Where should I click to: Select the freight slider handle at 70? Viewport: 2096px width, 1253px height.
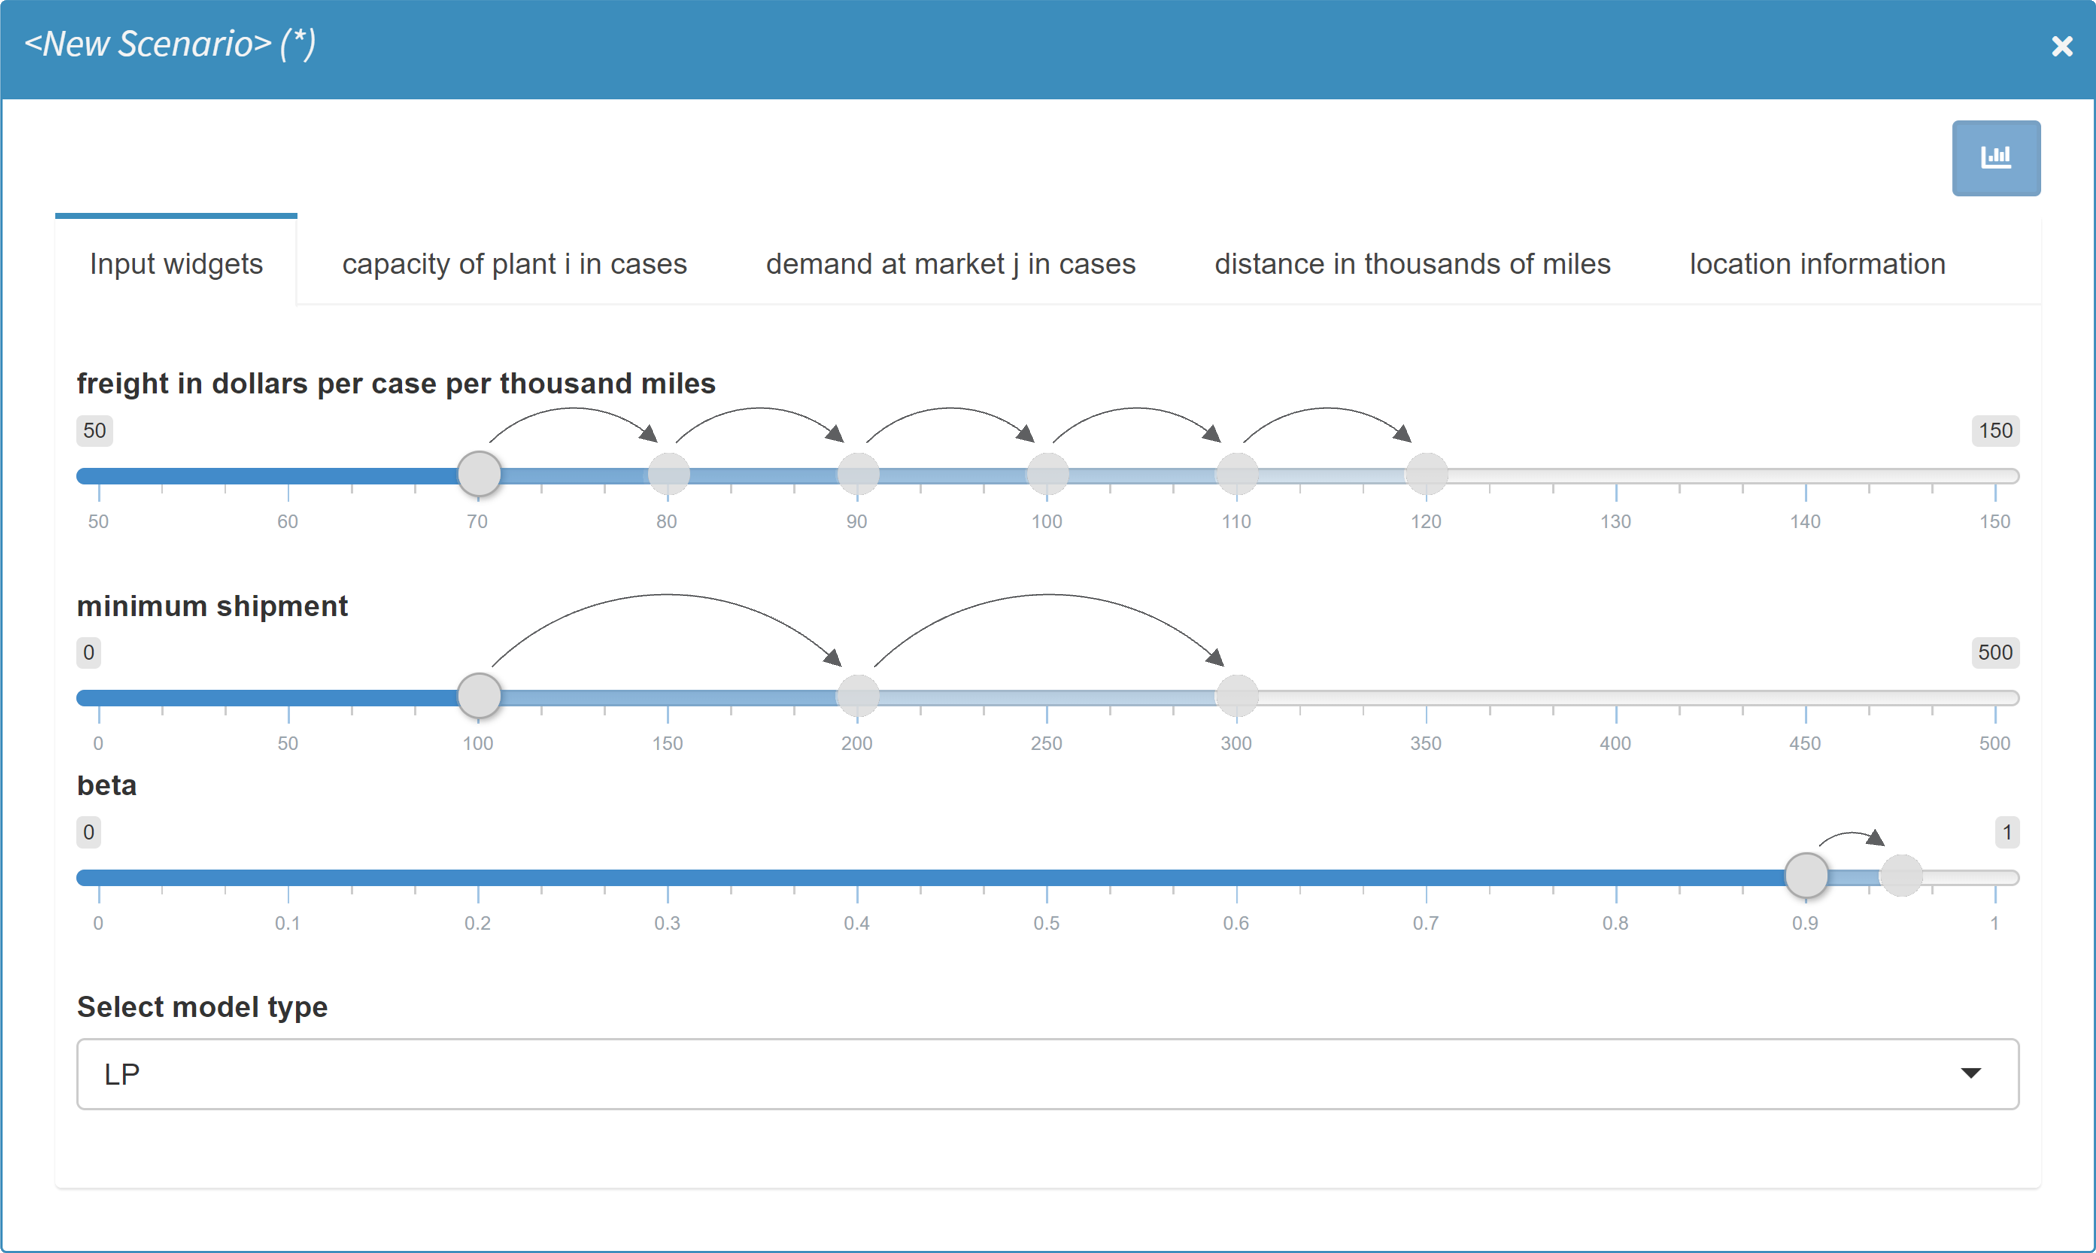point(479,473)
